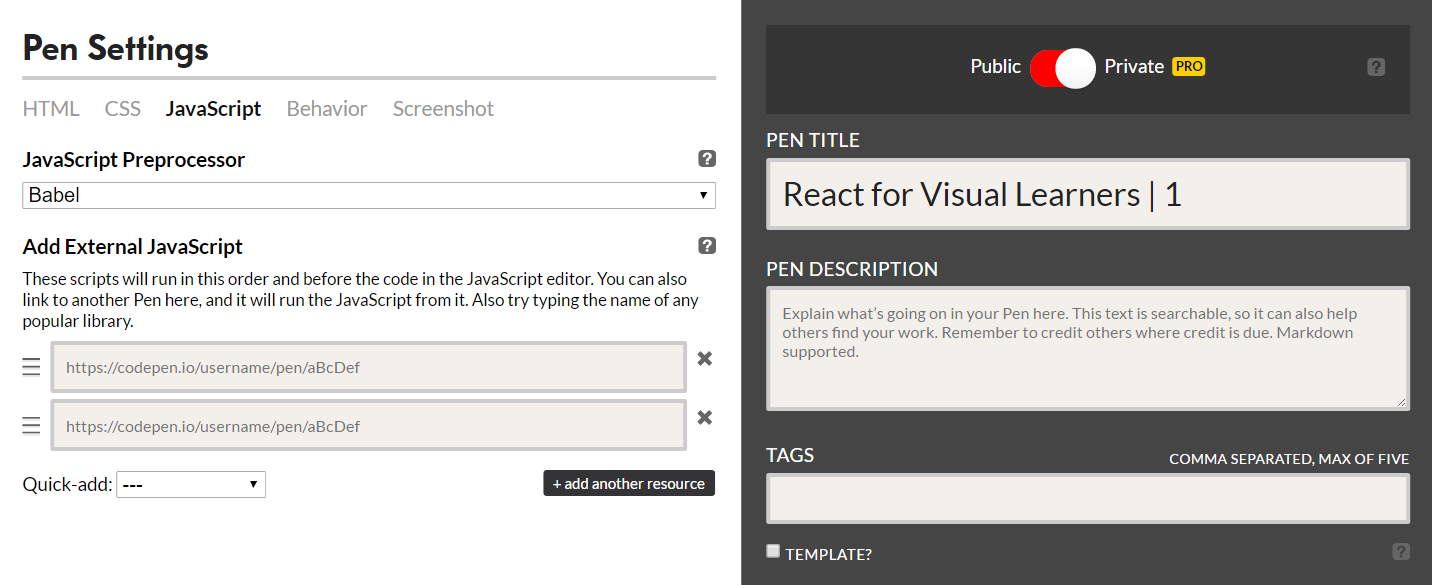Open the Screenshot settings tab
1432x585 pixels.
point(443,109)
